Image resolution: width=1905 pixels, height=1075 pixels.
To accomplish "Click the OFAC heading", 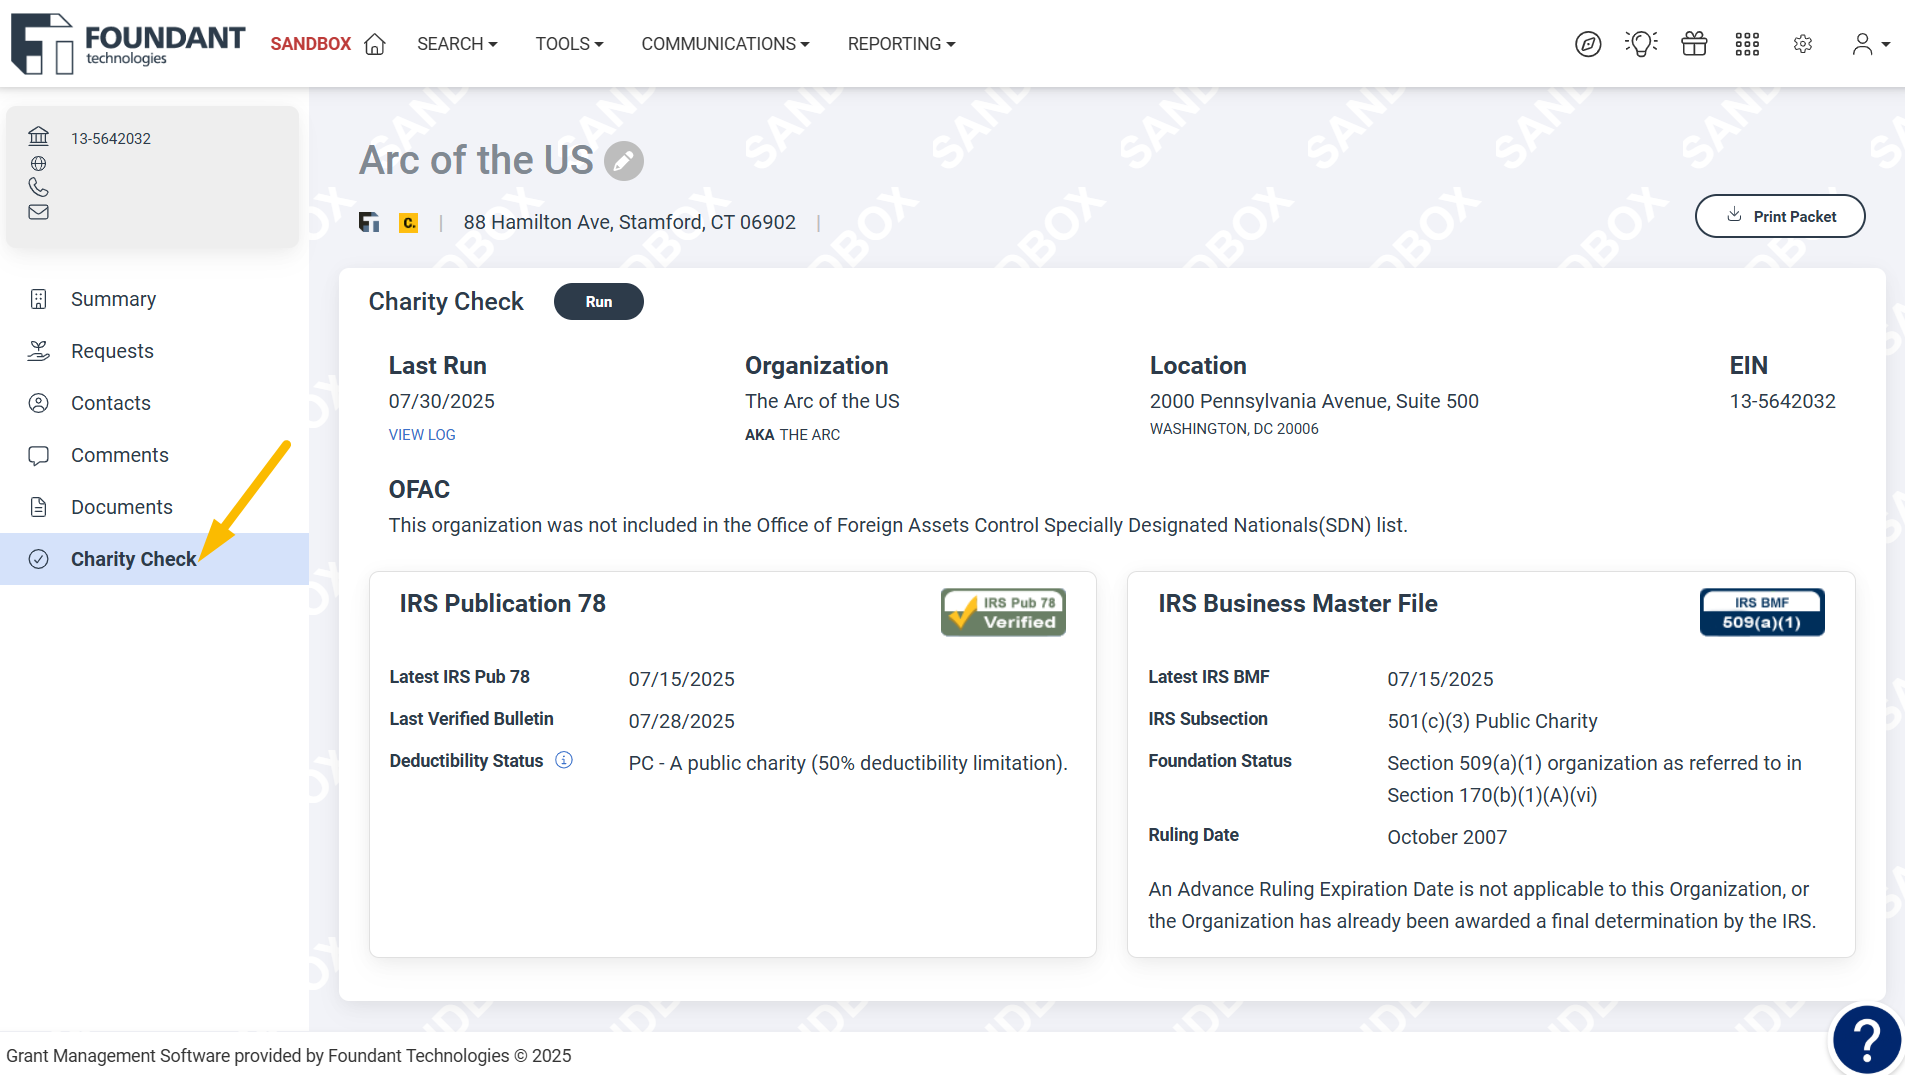I will coord(419,489).
